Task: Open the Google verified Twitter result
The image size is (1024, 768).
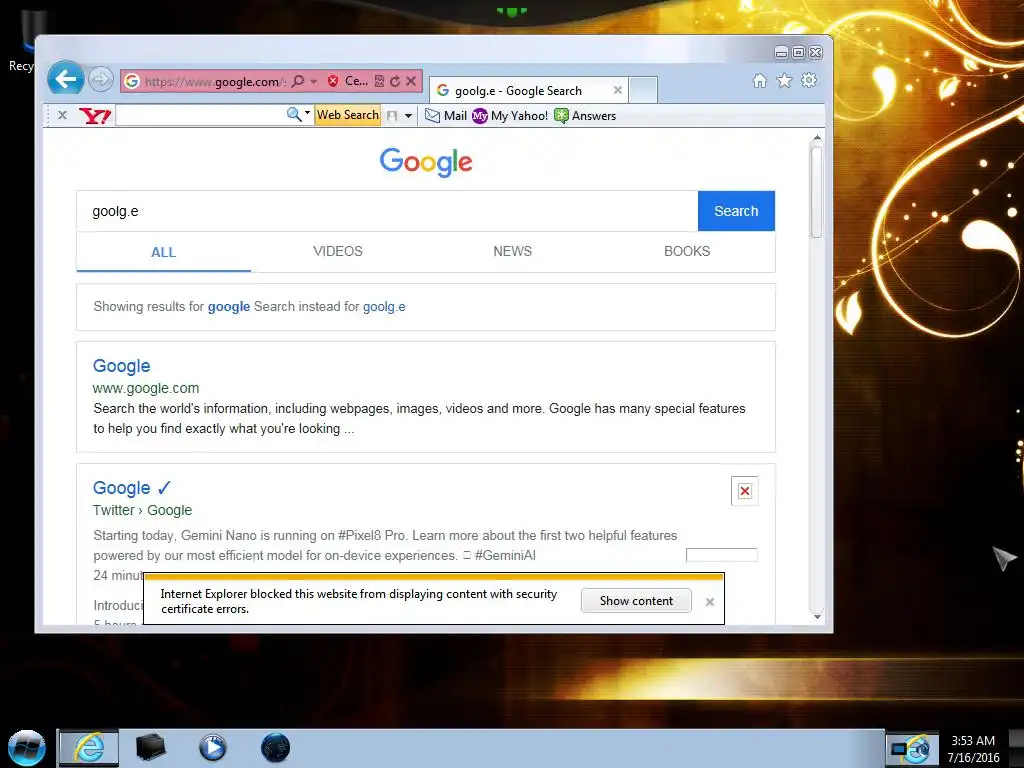Action: tap(132, 488)
